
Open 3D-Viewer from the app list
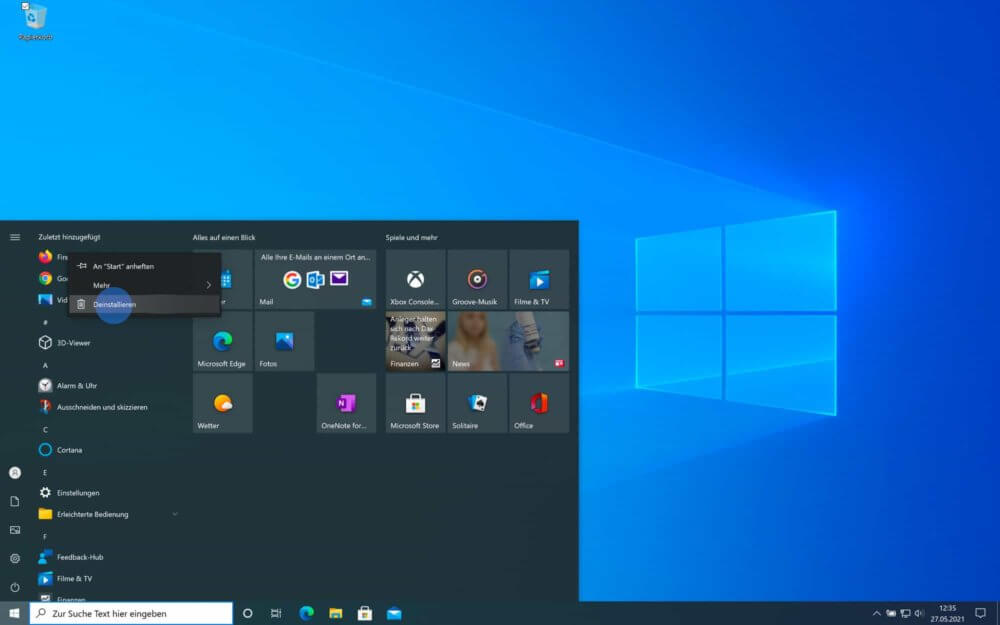click(x=73, y=342)
